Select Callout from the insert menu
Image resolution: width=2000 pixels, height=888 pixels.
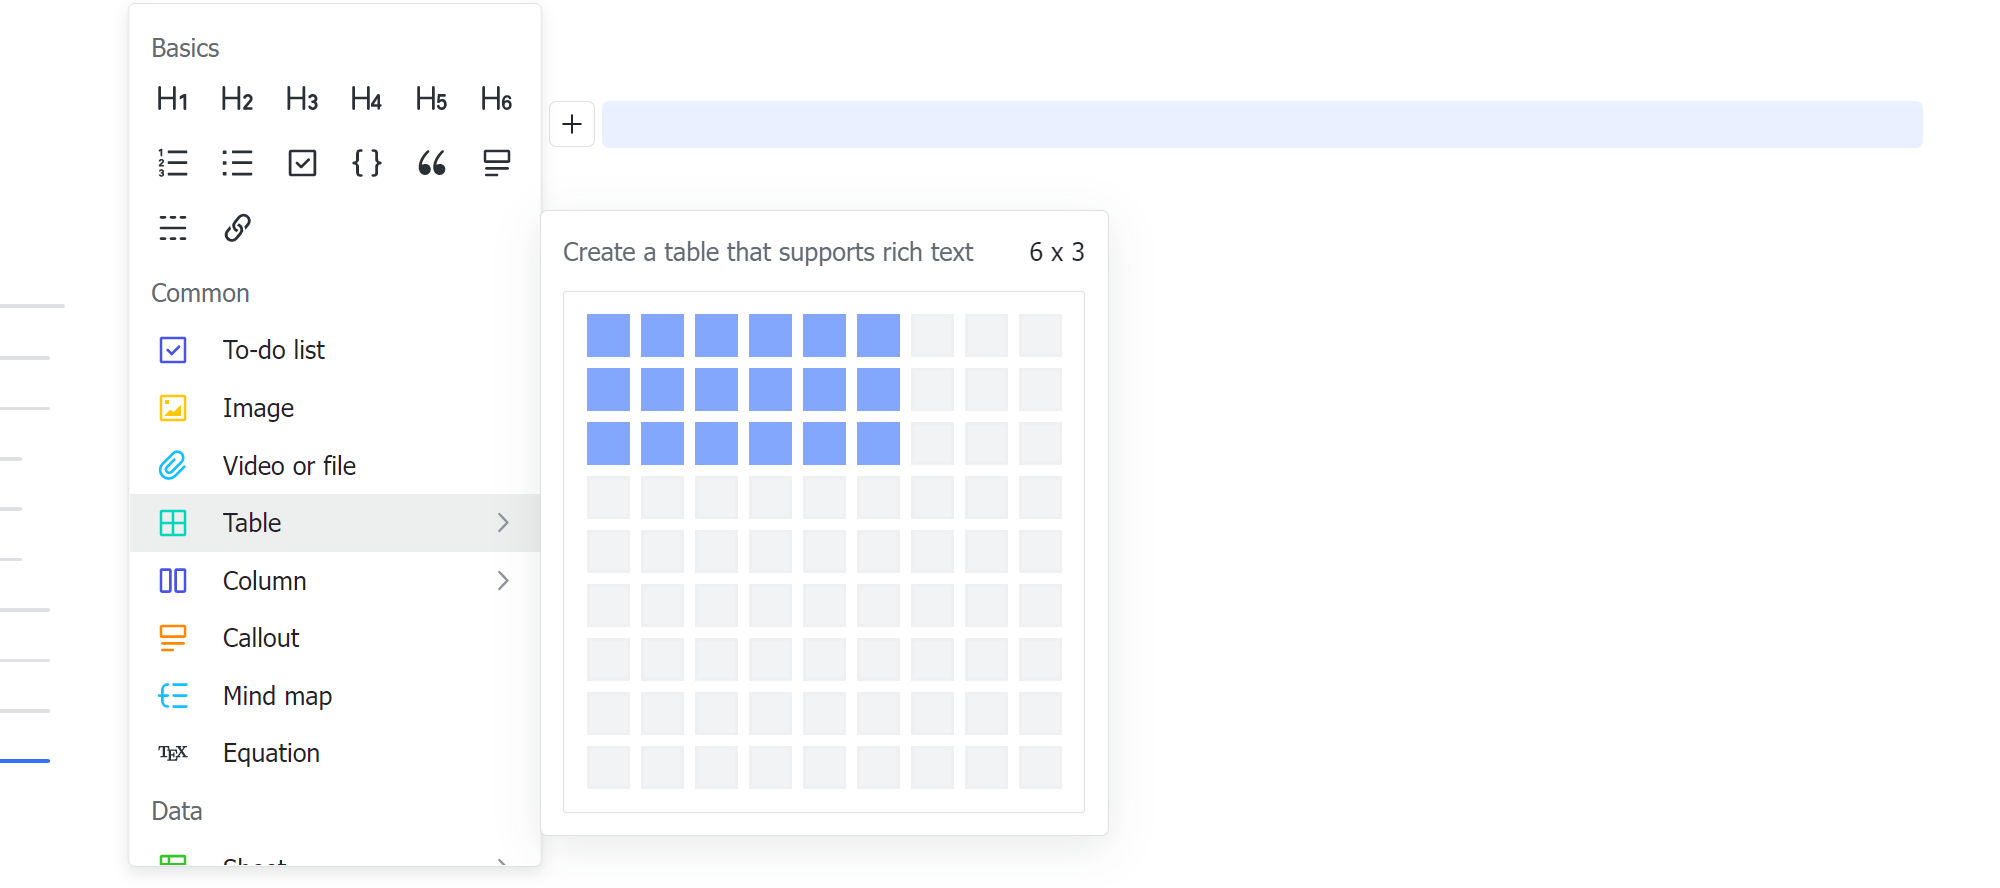pos(261,638)
